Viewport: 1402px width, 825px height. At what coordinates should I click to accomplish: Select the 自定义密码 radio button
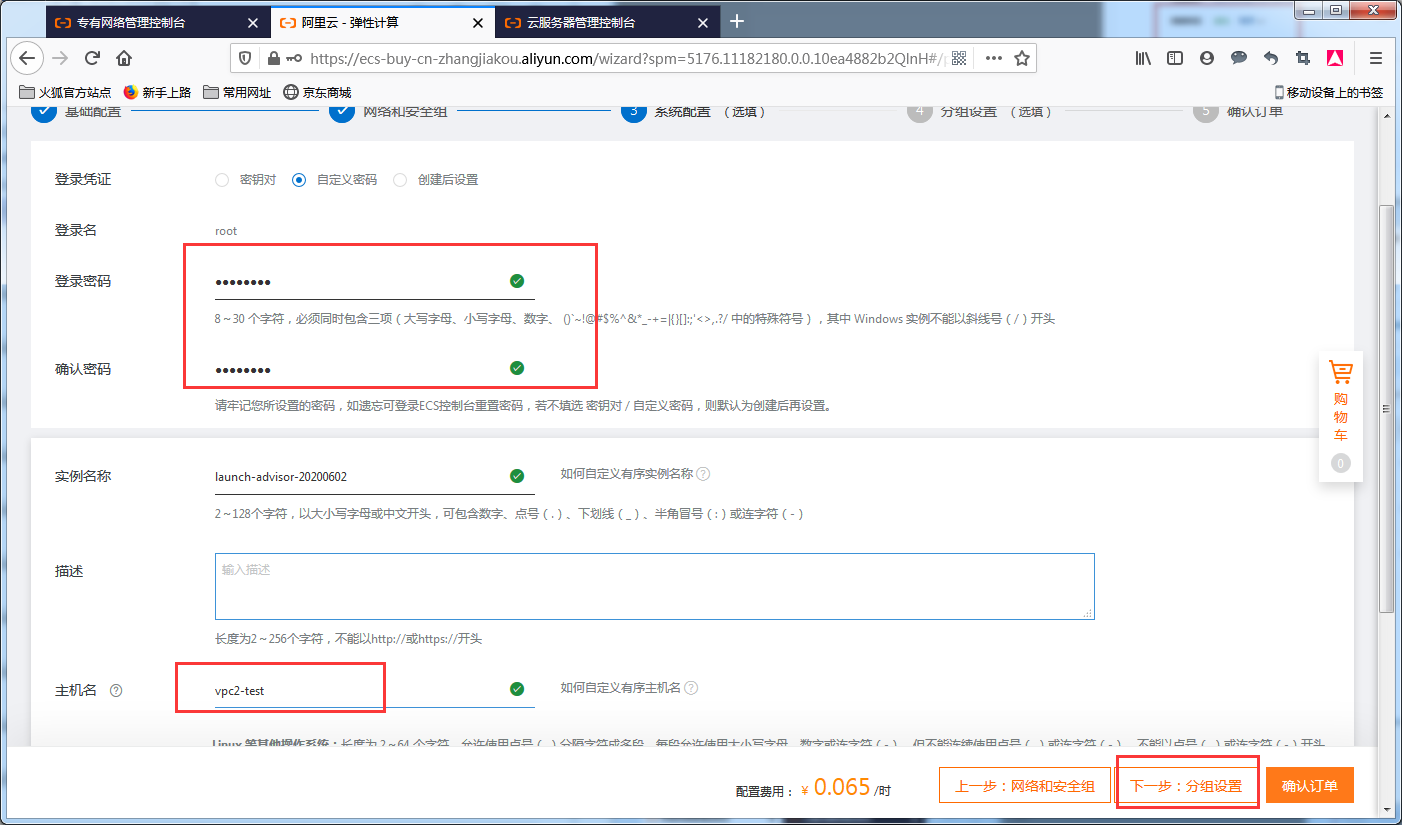pos(299,179)
